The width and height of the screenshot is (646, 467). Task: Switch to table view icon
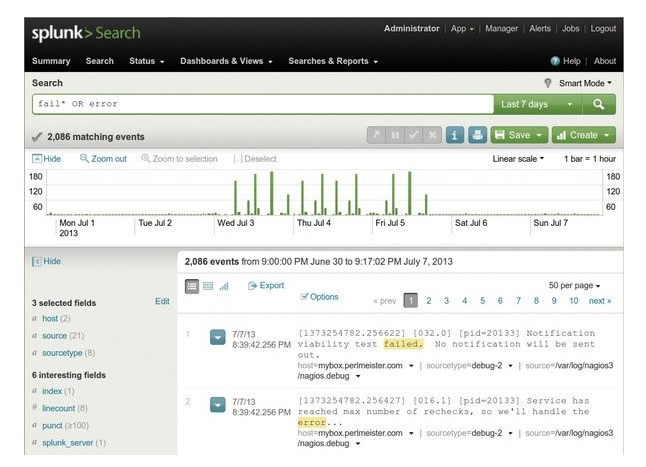coord(208,286)
